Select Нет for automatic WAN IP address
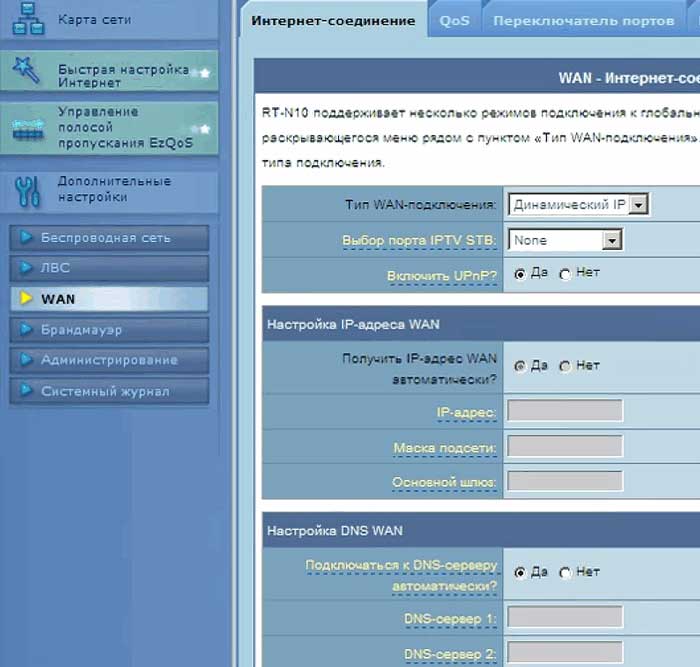The height and width of the screenshot is (667, 700). [x=565, y=366]
